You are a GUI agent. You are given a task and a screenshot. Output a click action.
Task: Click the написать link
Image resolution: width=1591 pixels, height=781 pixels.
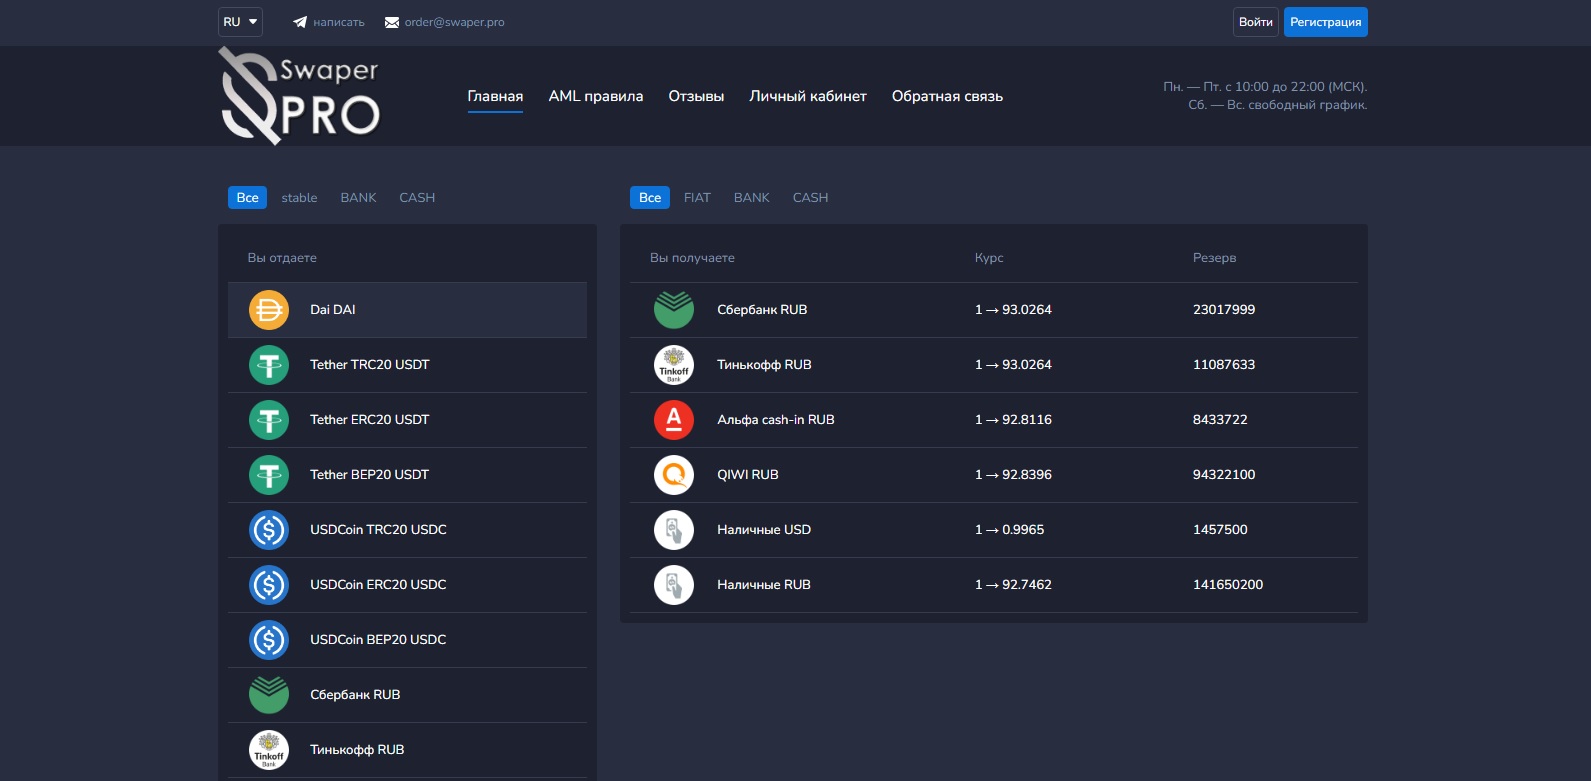tap(339, 22)
